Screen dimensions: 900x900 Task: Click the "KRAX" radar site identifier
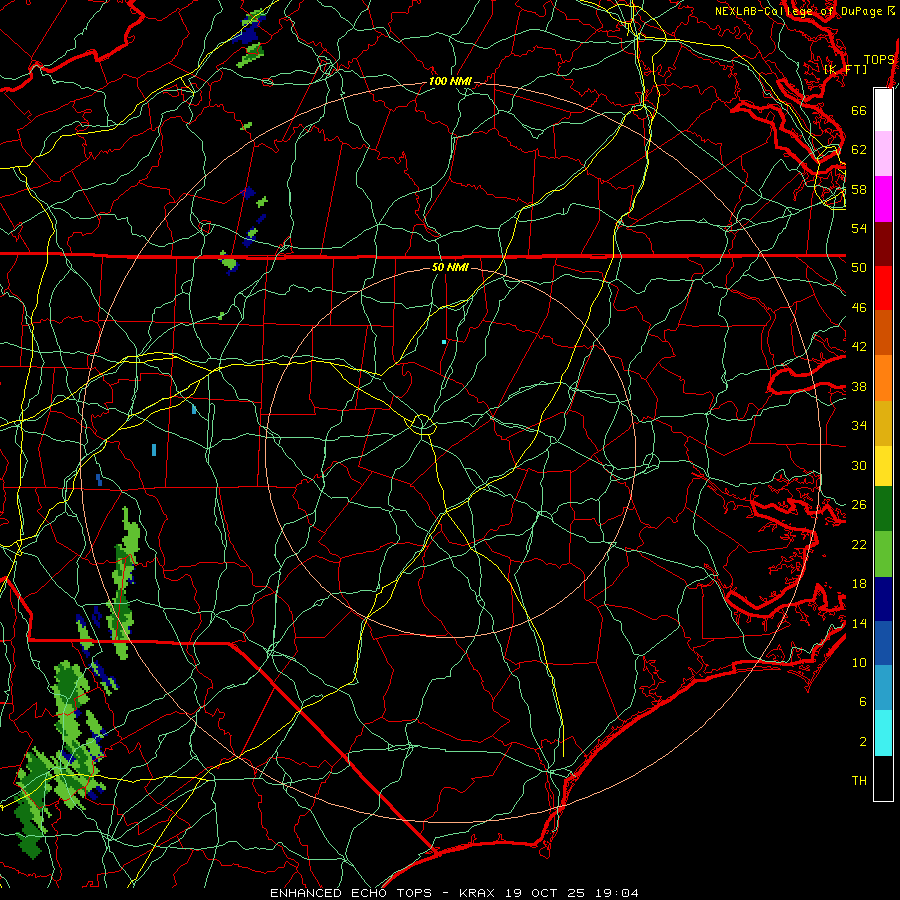click(478, 893)
